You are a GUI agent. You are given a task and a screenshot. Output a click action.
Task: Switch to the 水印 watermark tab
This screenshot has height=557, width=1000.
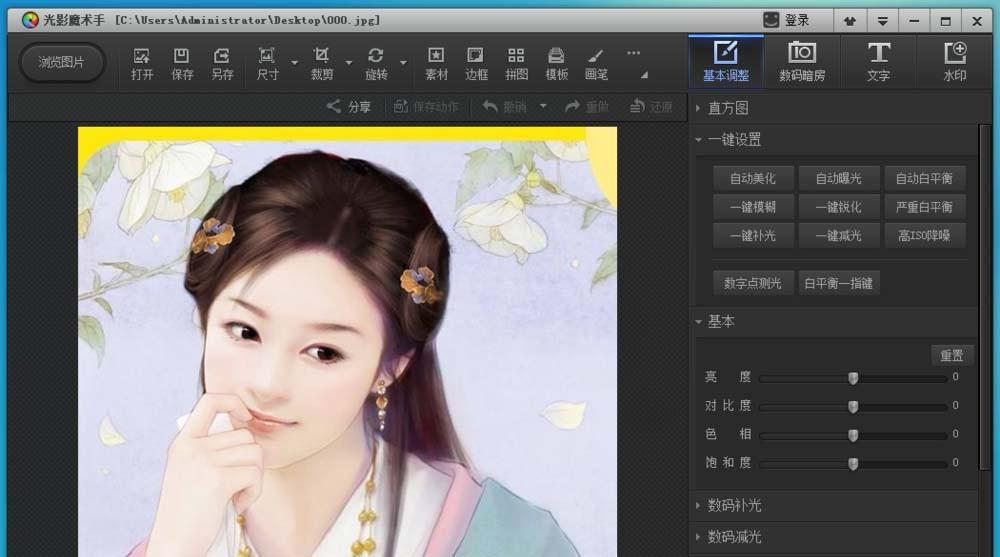(954, 62)
